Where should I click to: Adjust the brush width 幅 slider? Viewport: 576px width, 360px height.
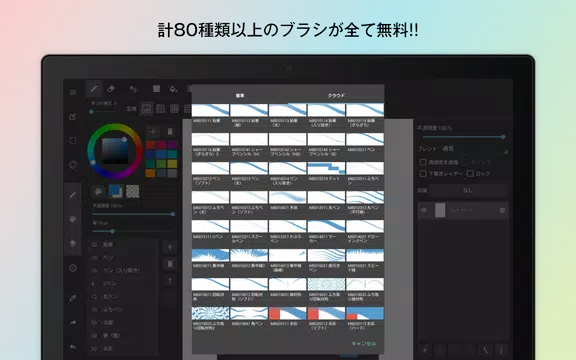[133, 231]
